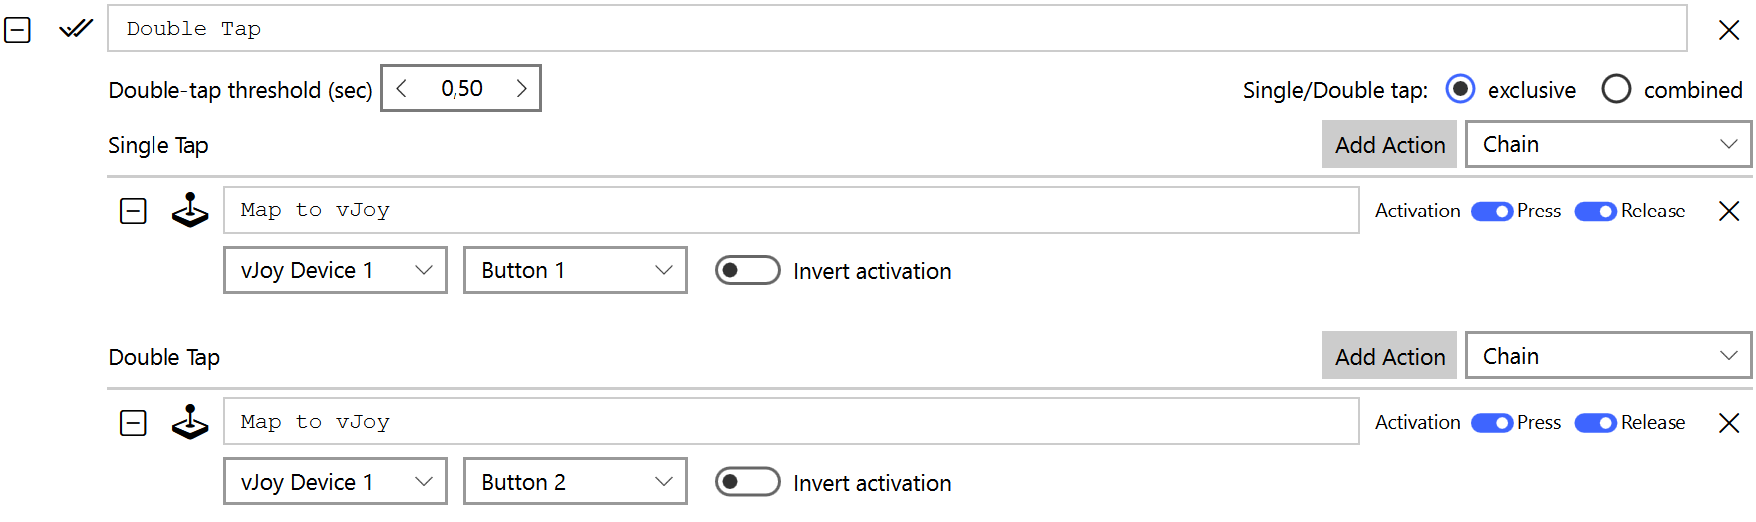Click the double-checkmark icon beside Double Tap title
Screen dimensions: 1756x522
[x=76, y=29]
